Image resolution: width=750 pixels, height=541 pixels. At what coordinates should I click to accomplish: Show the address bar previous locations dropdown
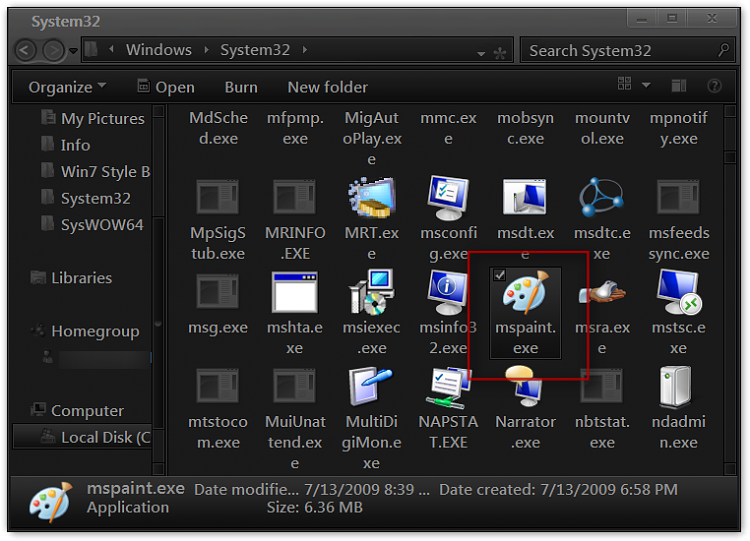tap(481, 54)
